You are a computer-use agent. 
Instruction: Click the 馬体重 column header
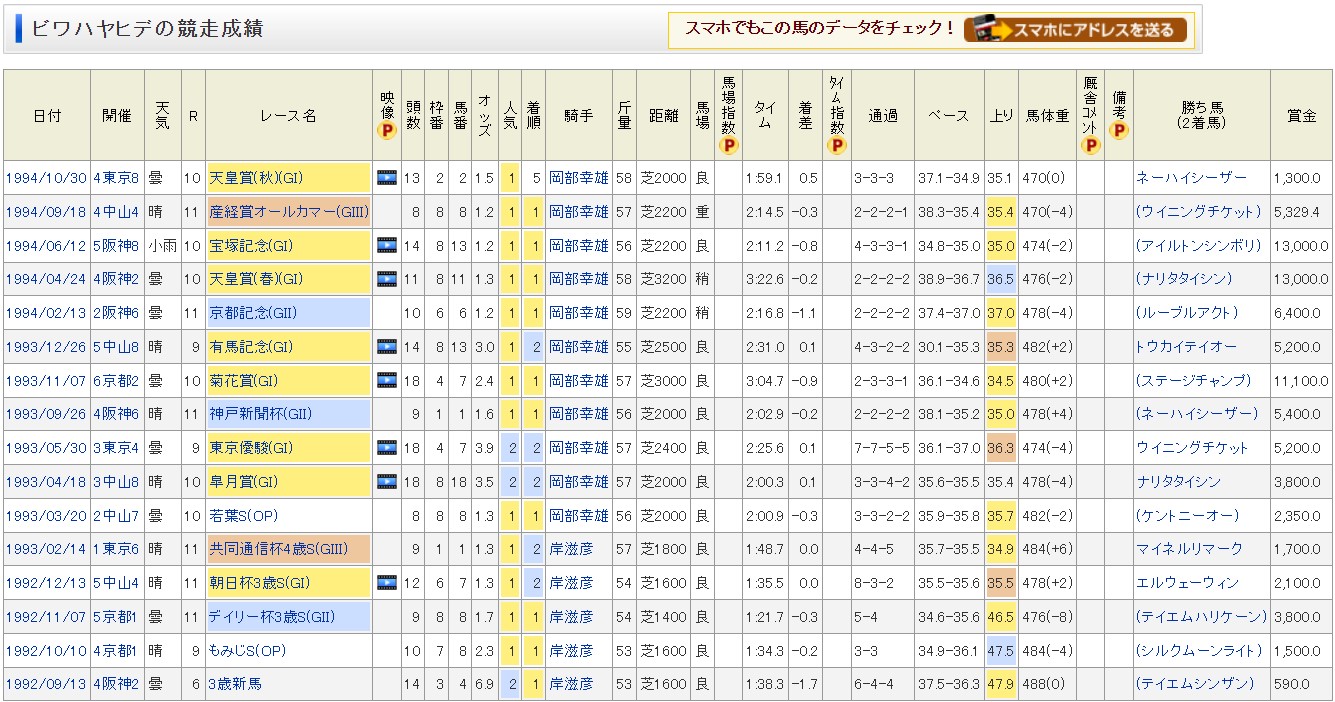click(1047, 116)
